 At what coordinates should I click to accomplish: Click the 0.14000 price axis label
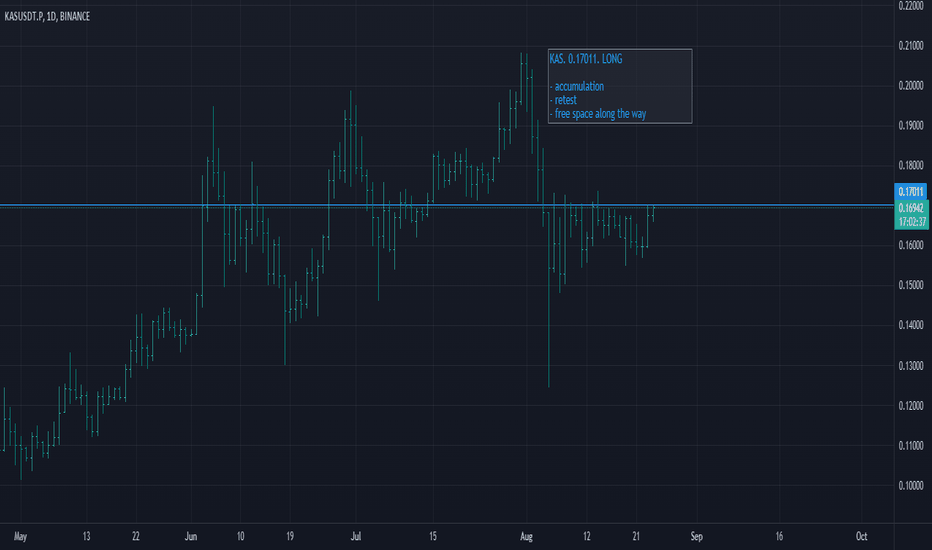(x=911, y=325)
